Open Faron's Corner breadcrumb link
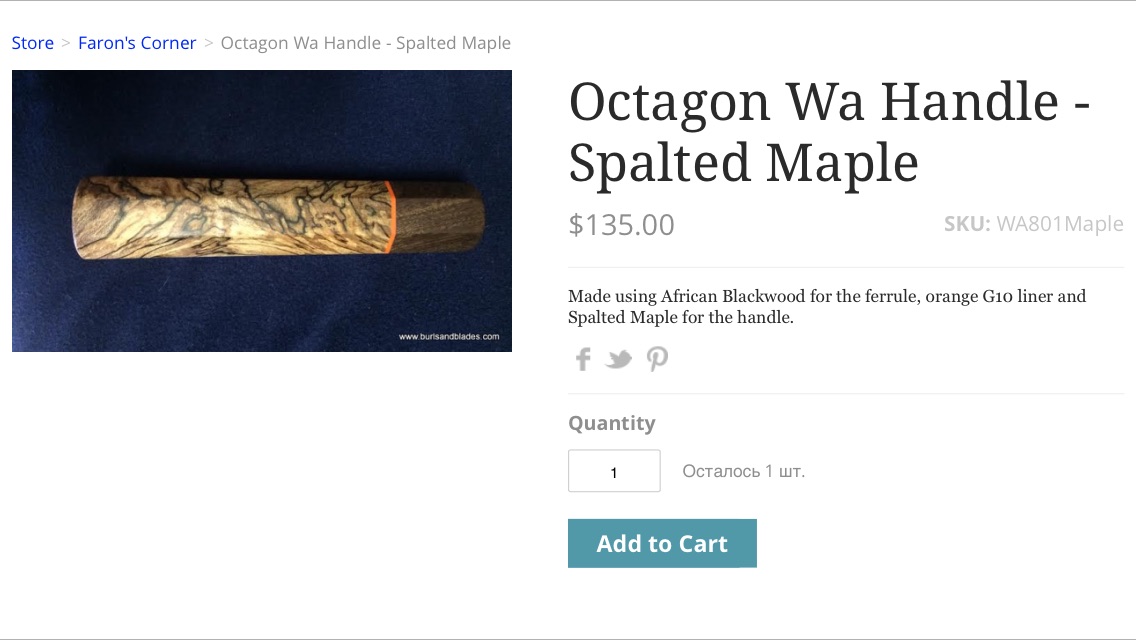The height and width of the screenshot is (640, 1136). pos(137,43)
